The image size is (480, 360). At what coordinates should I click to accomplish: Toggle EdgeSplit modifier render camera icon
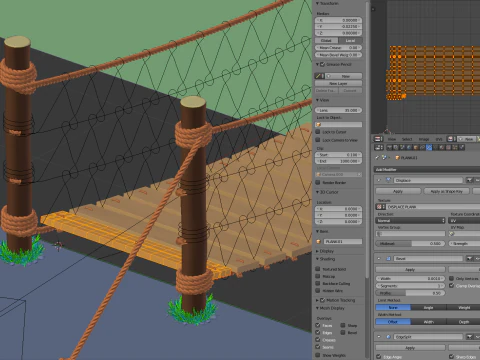469,337
